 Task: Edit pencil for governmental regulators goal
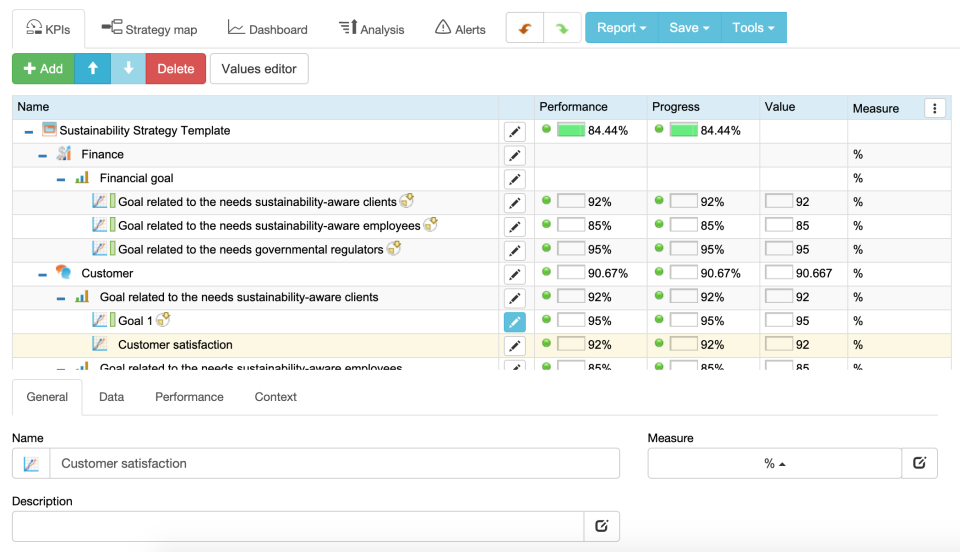pyautogui.click(x=515, y=251)
